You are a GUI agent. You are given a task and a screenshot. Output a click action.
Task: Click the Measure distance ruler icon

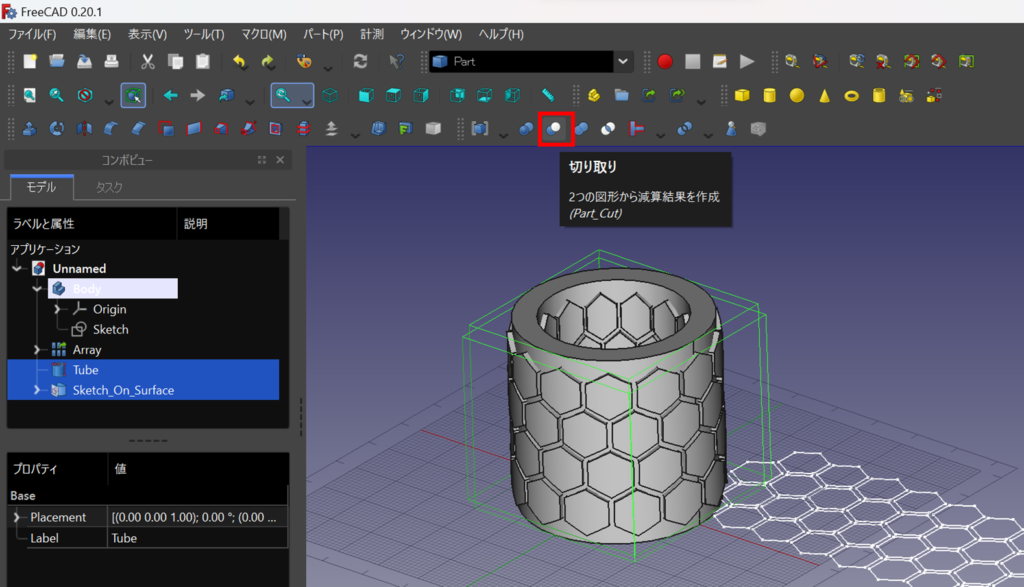coord(548,95)
